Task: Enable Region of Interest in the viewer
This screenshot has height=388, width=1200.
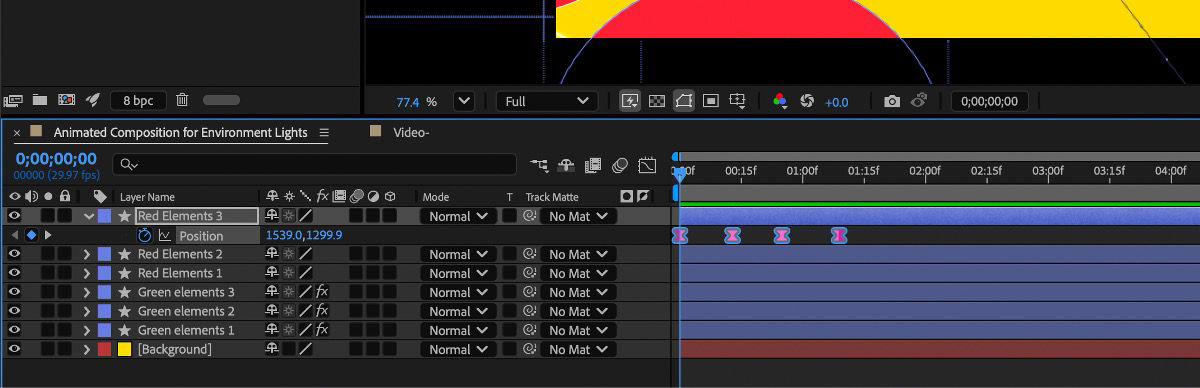Action: [711, 101]
